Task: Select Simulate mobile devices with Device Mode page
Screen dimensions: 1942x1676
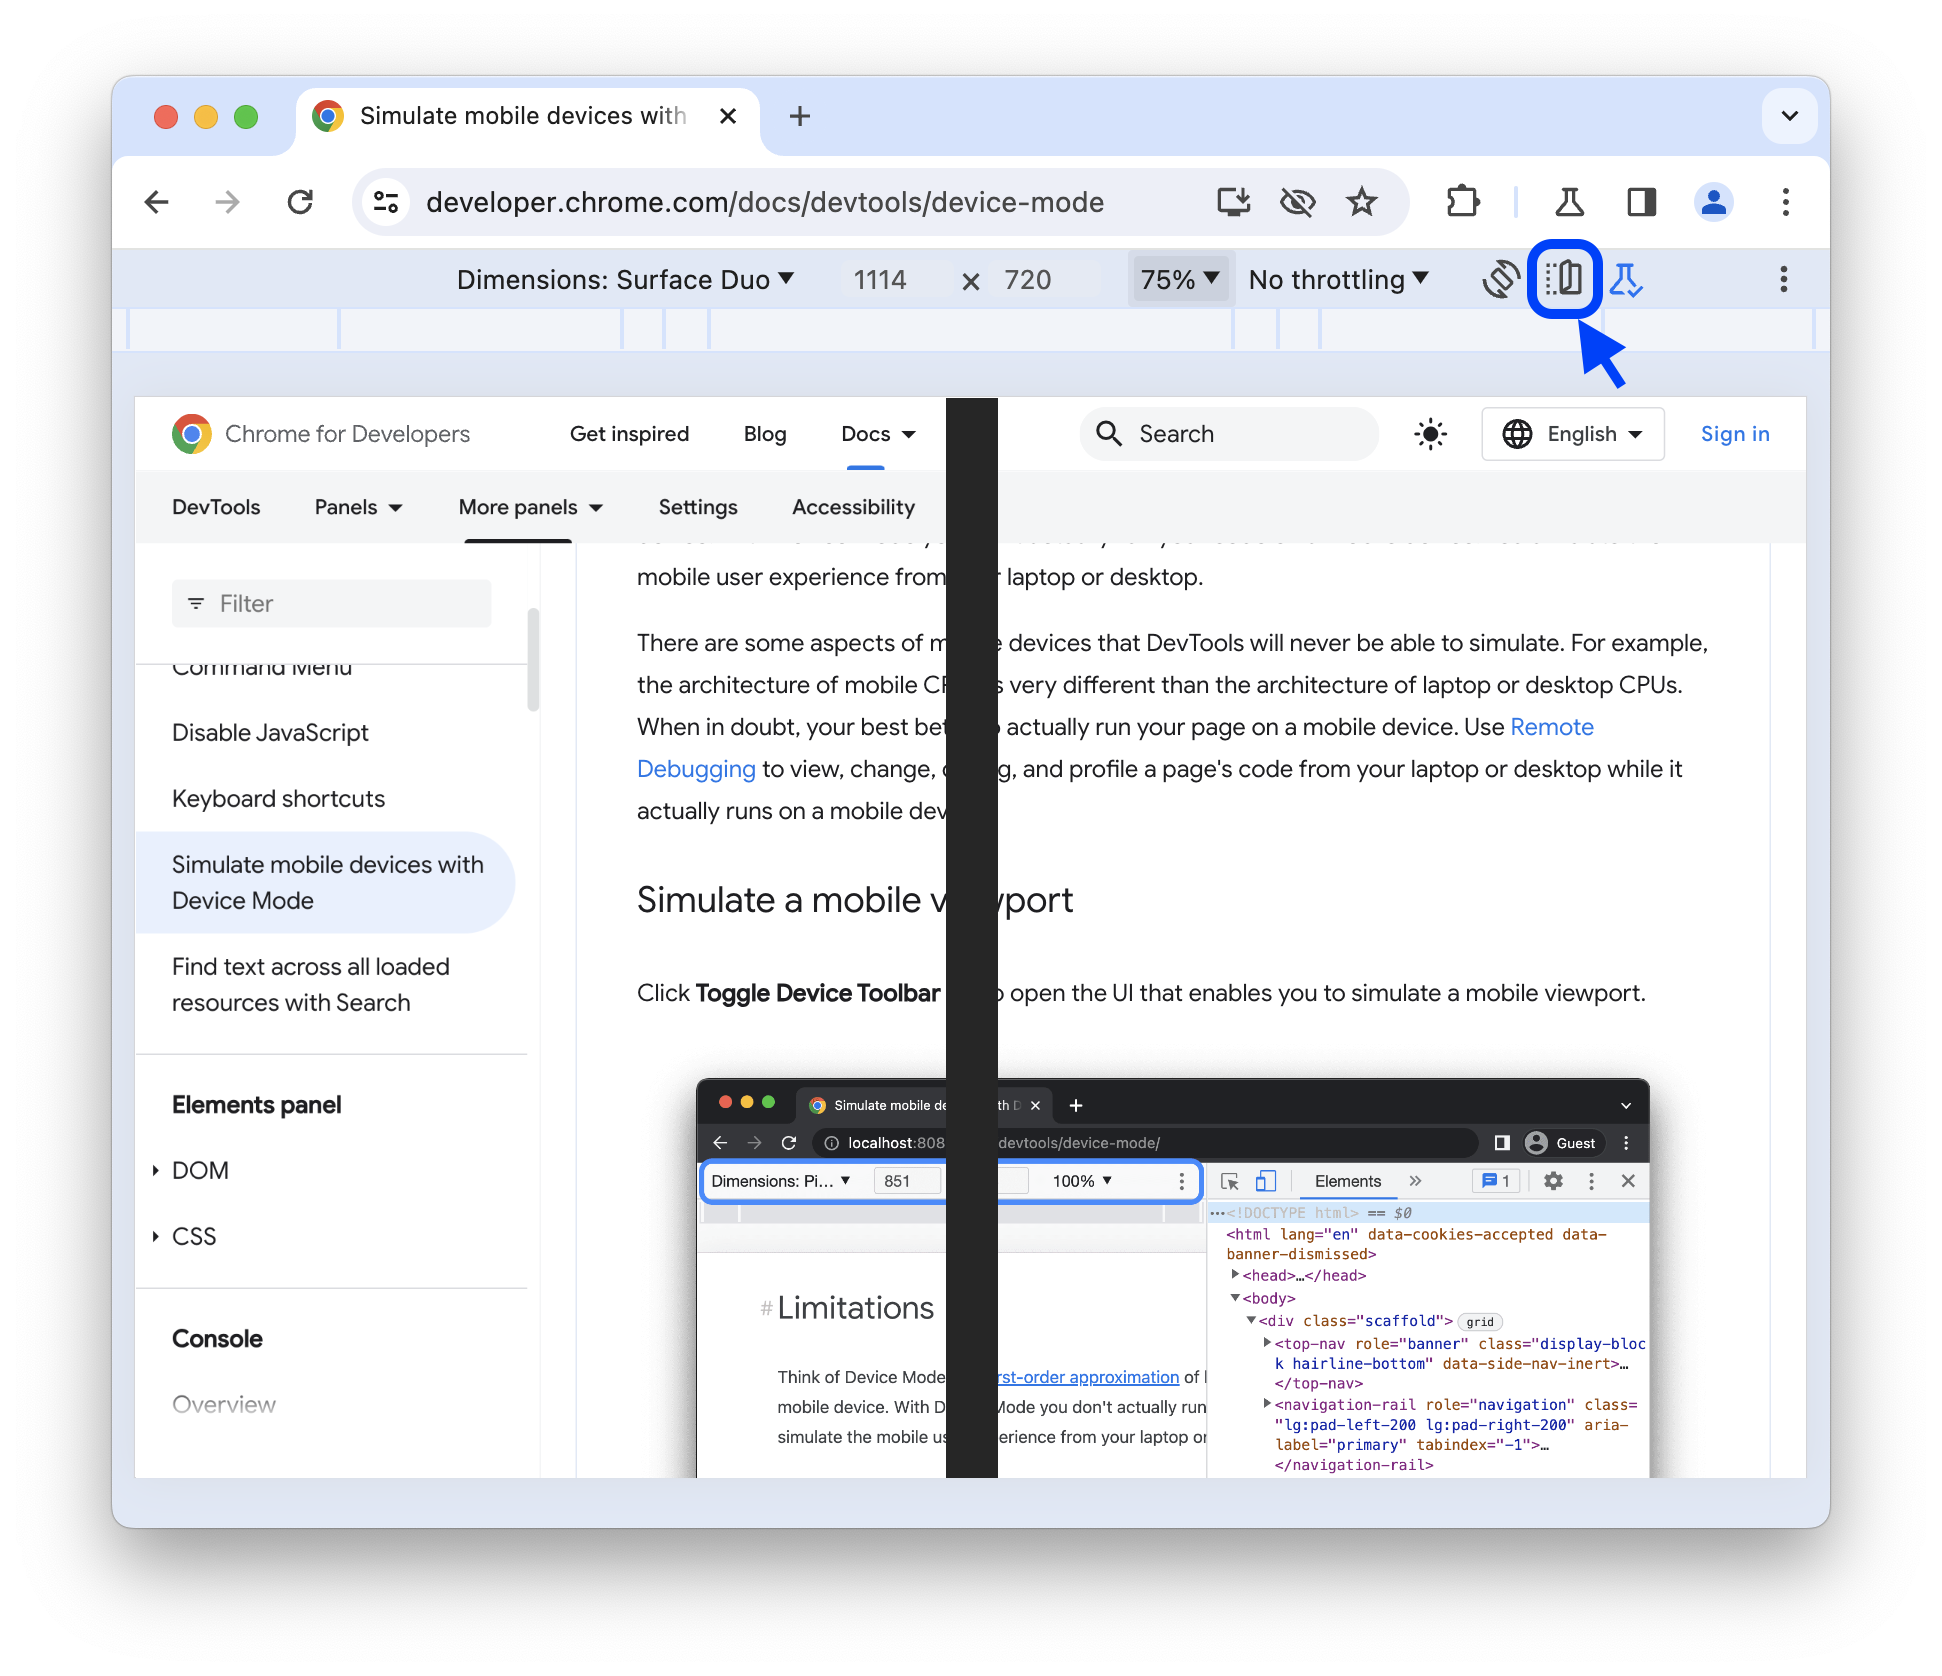Action: point(325,882)
